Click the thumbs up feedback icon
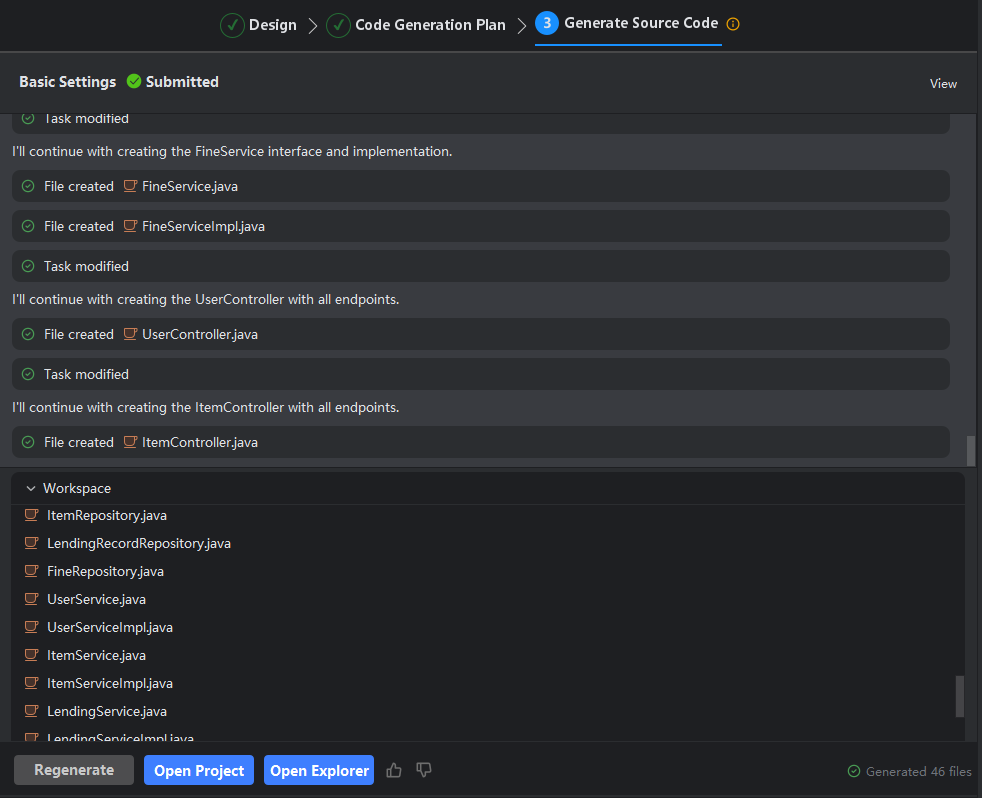 click(x=394, y=770)
